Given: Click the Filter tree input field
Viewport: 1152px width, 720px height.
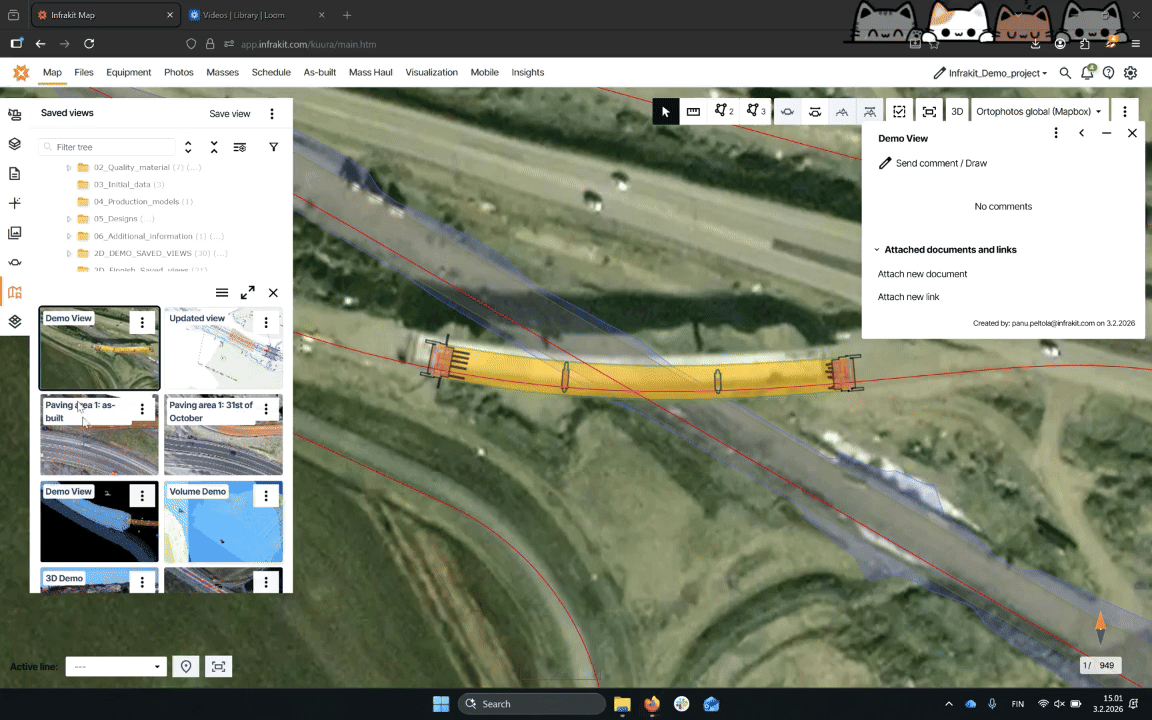Looking at the screenshot, I should click(x=107, y=147).
